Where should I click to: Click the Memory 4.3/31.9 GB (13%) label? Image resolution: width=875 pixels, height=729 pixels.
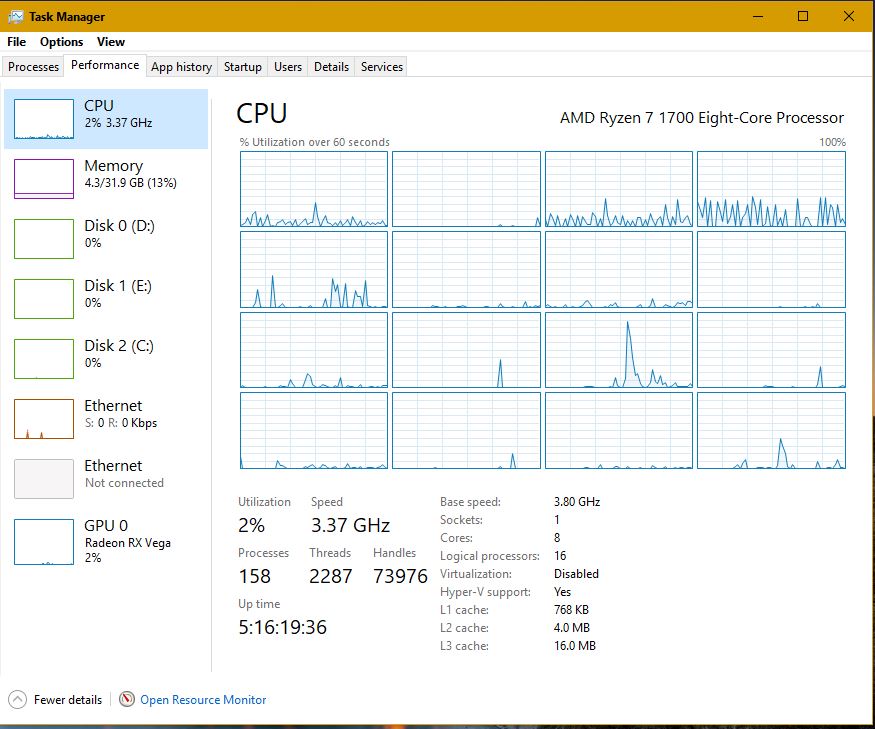pyautogui.click(x=131, y=174)
